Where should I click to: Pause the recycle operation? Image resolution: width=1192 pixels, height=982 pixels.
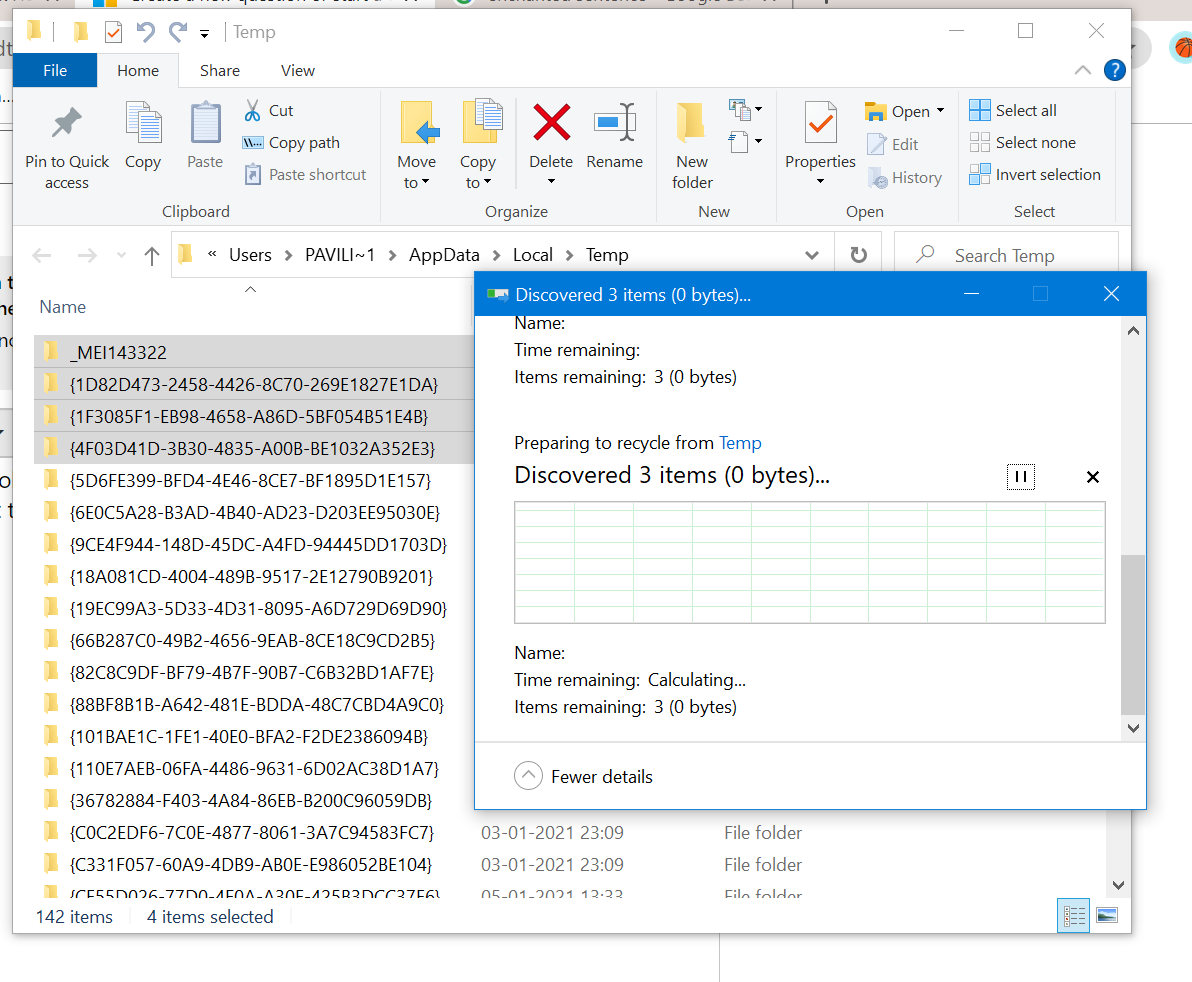pyautogui.click(x=1021, y=477)
